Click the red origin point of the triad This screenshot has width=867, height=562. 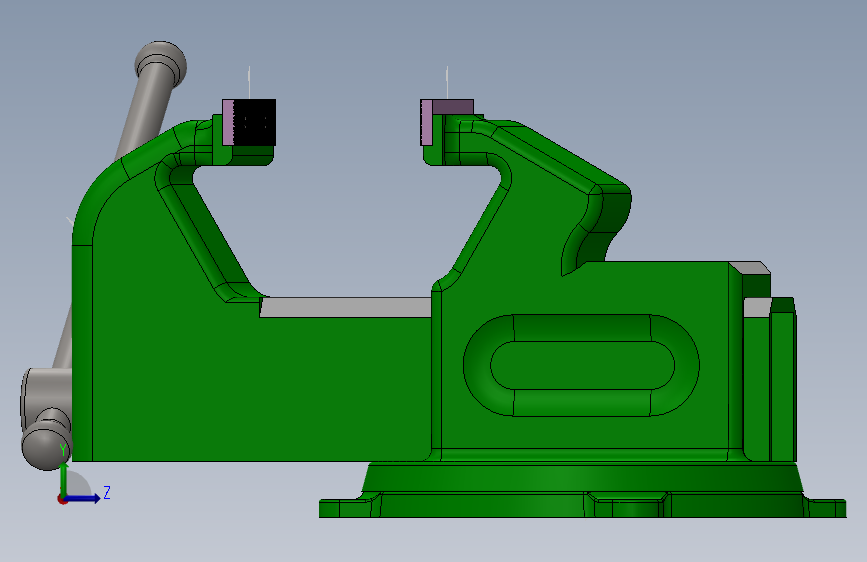pyautogui.click(x=62, y=499)
